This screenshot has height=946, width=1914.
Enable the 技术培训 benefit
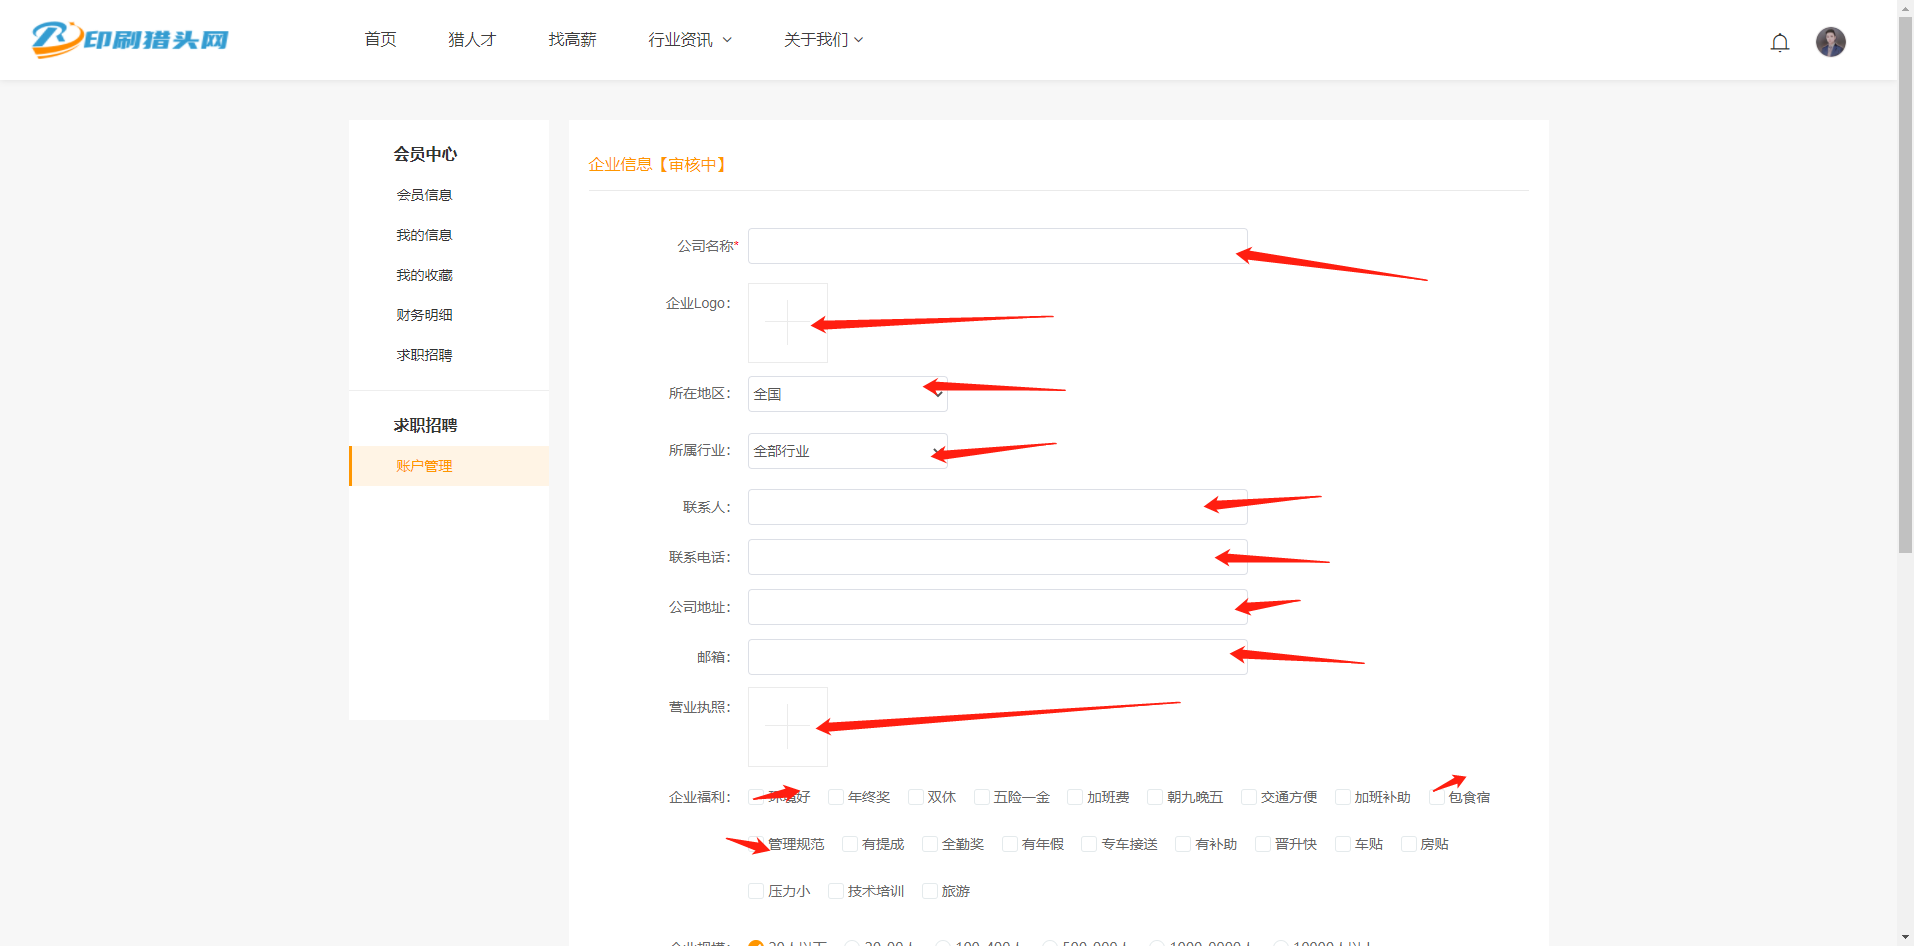pyautogui.click(x=834, y=890)
